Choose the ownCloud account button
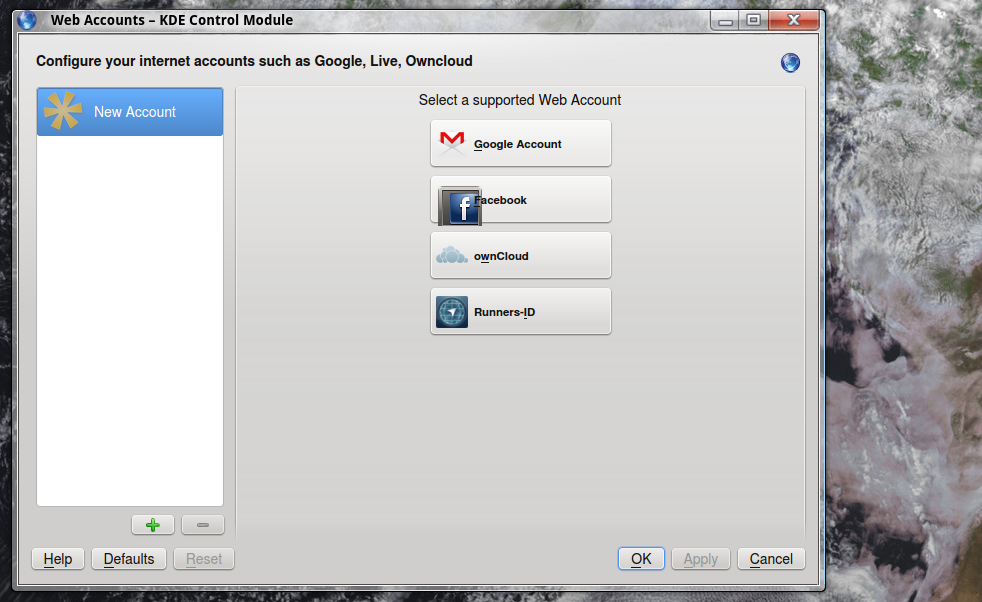 click(x=520, y=256)
